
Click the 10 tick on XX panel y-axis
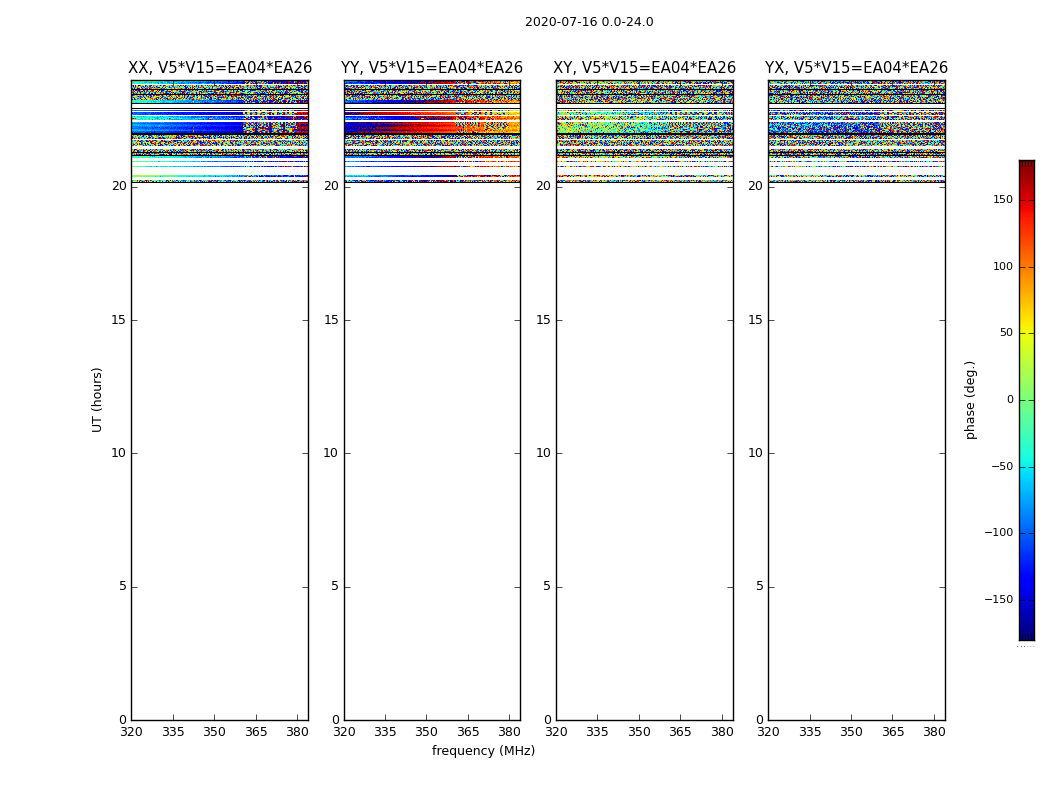pyautogui.click(x=119, y=453)
